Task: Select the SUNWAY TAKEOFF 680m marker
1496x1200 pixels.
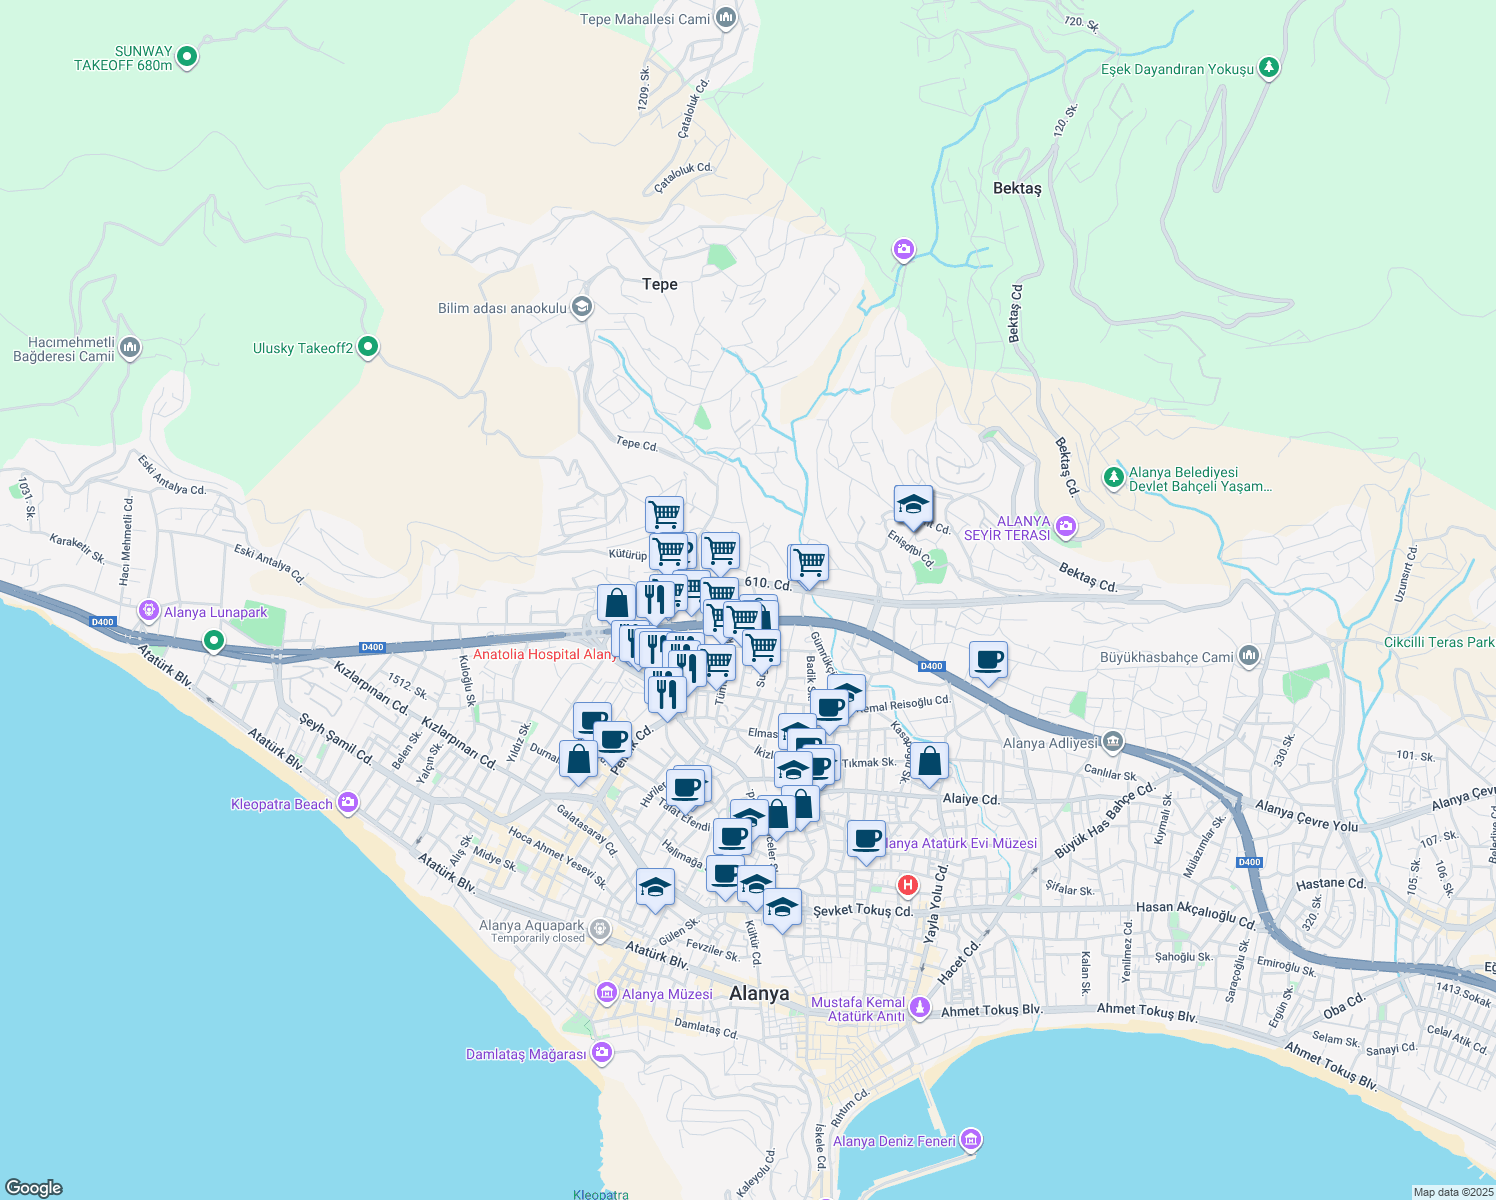Action: (186, 57)
